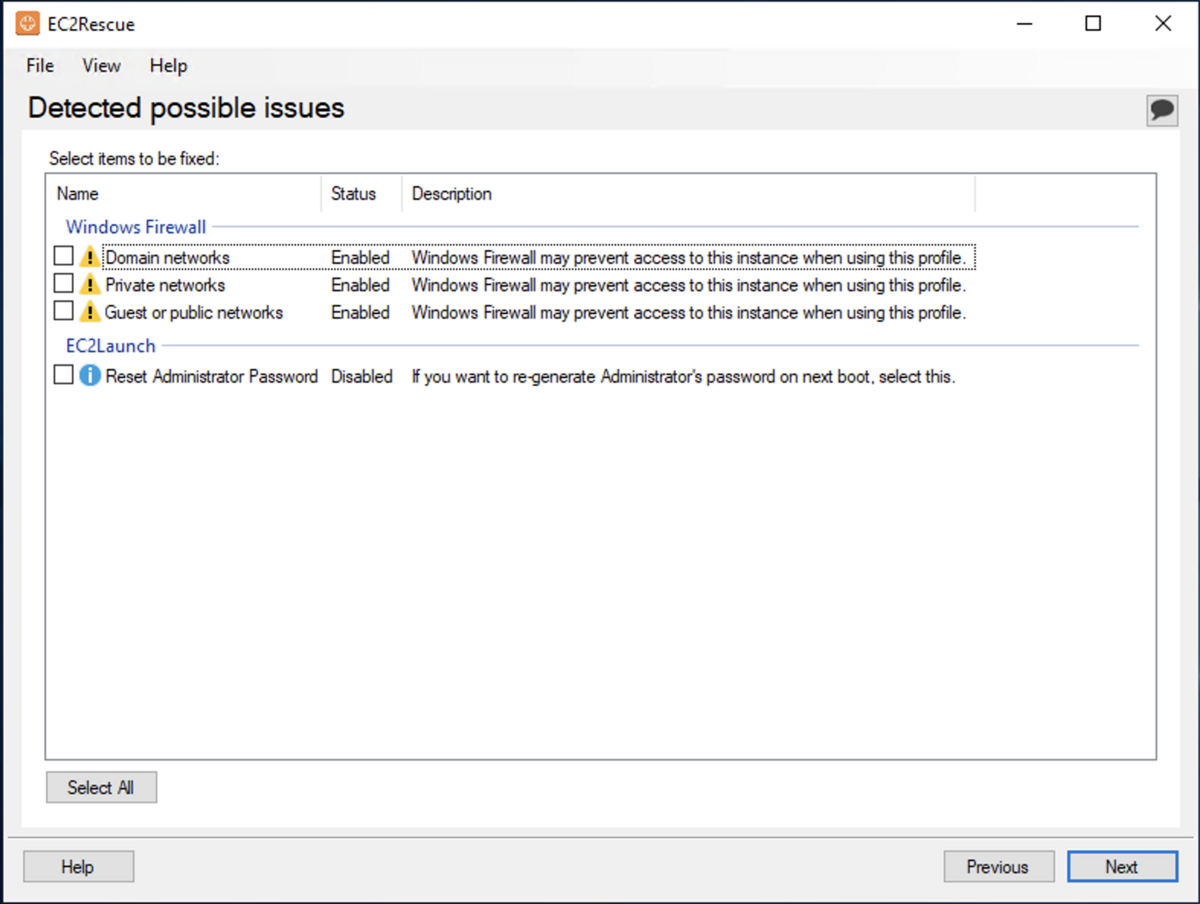Open the File menu
This screenshot has width=1200, height=904.
[x=40, y=66]
